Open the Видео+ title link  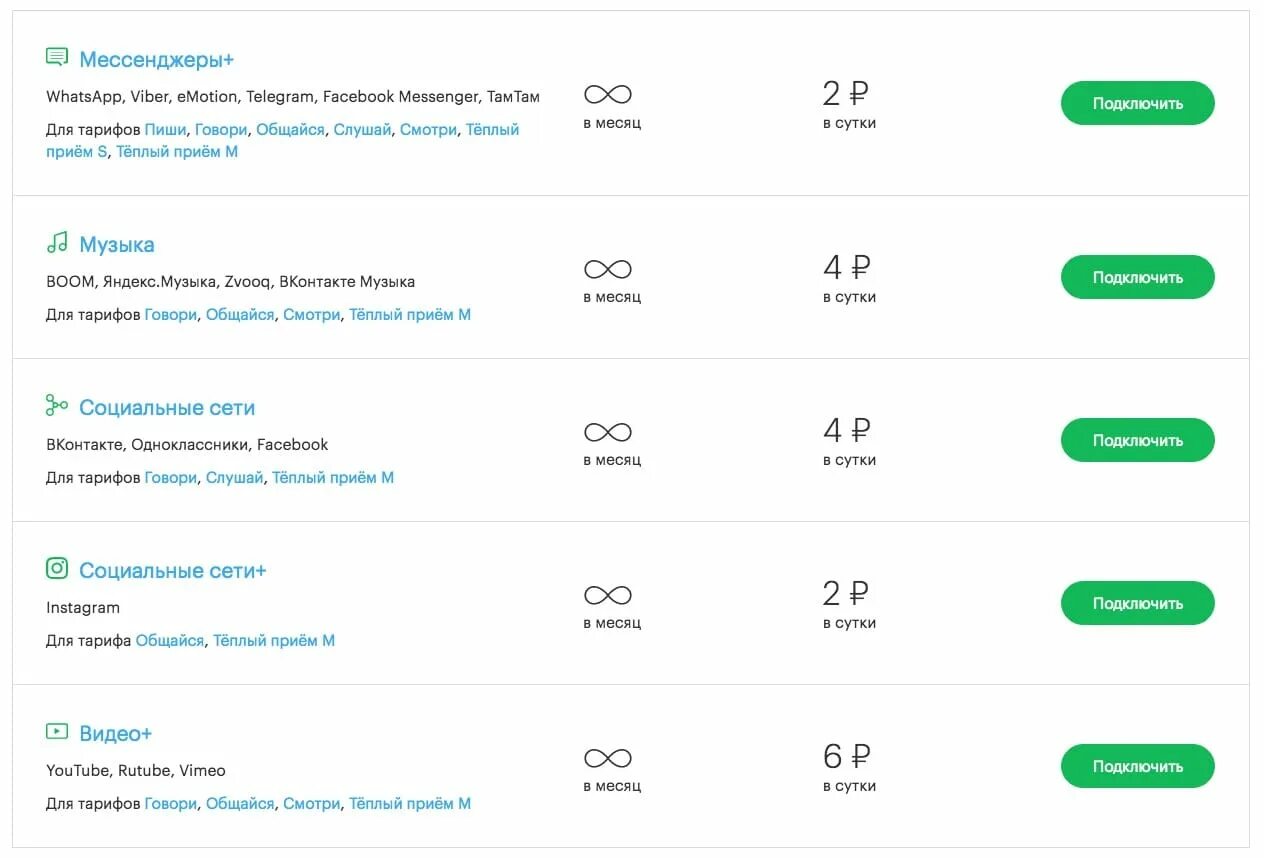point(116,734)
